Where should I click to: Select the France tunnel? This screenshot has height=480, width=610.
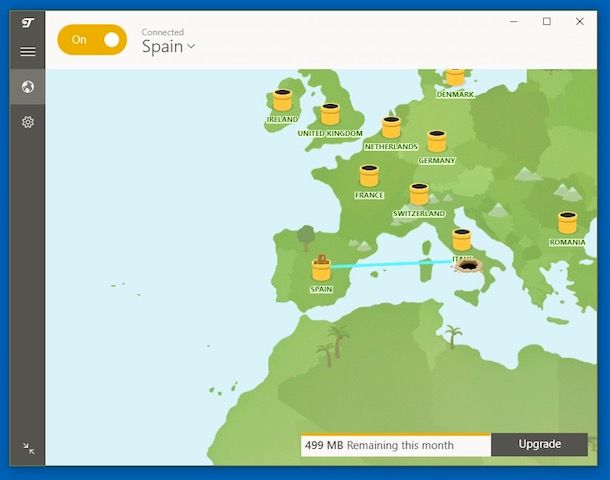click(369, 176)
